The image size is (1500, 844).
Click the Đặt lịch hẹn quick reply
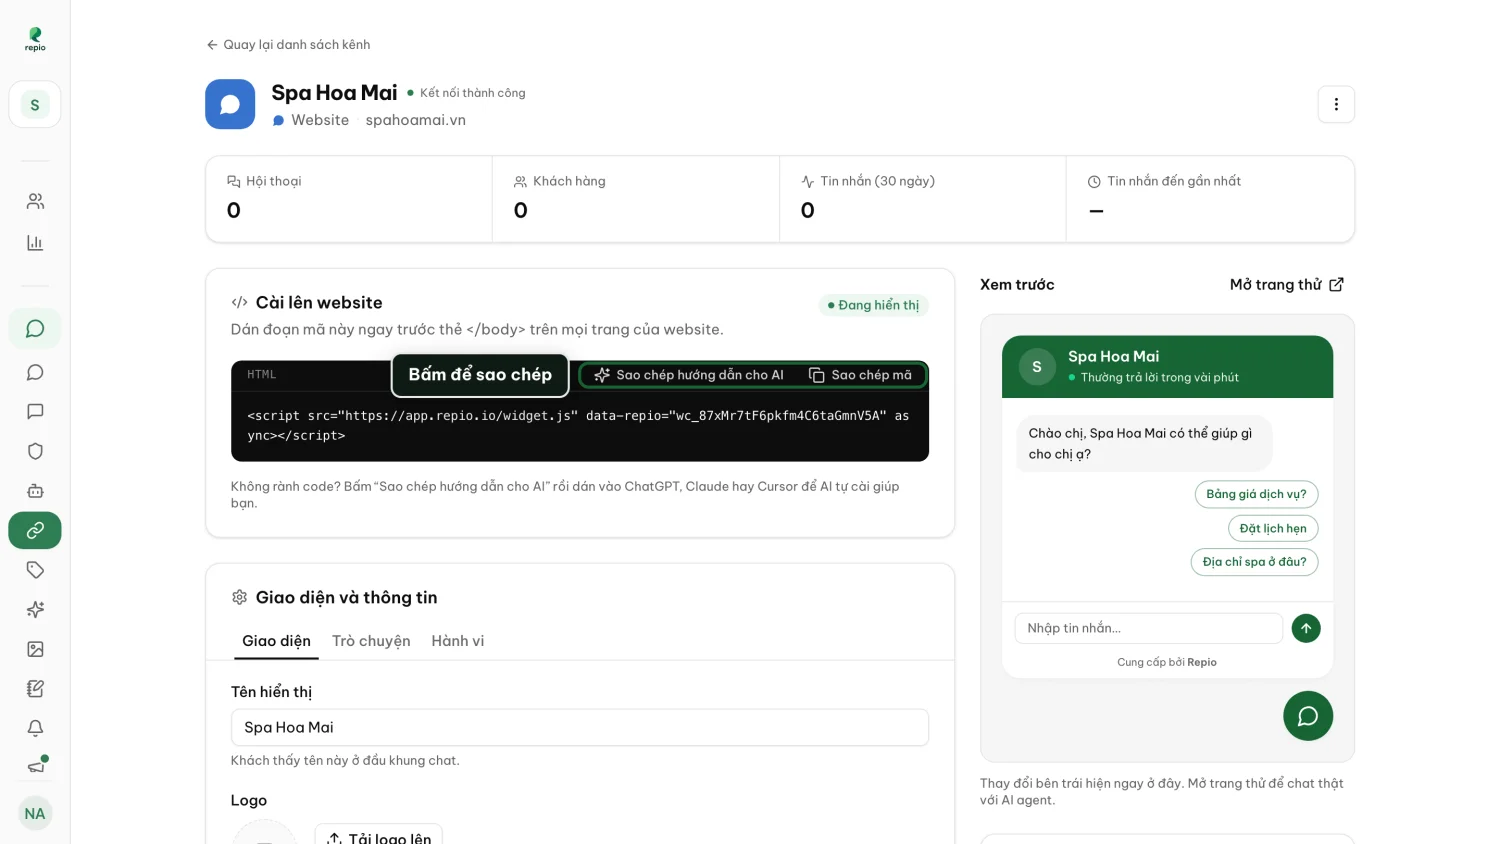(1273, 528)
